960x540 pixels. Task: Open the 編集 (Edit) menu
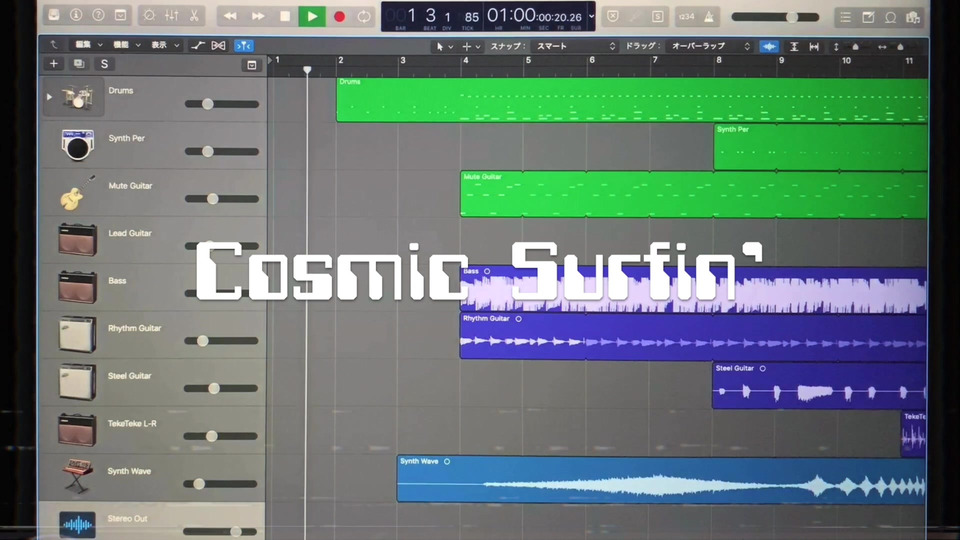pos(89,45)
